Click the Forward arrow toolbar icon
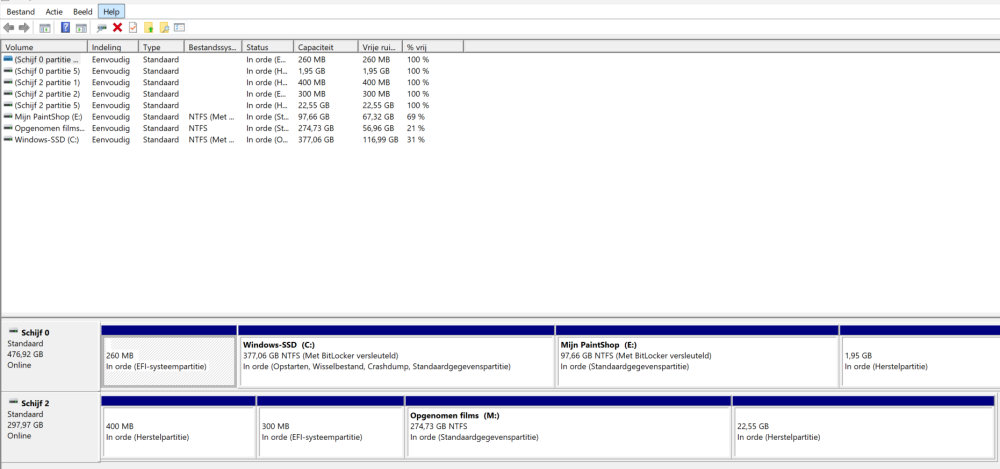 coord(24,27)
